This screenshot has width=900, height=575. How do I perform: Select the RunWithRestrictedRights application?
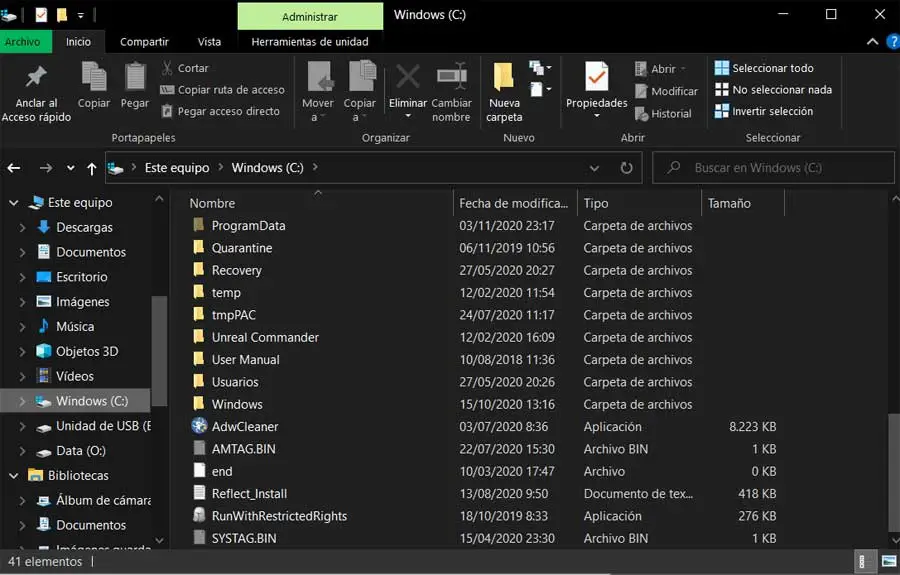point(279,516)
